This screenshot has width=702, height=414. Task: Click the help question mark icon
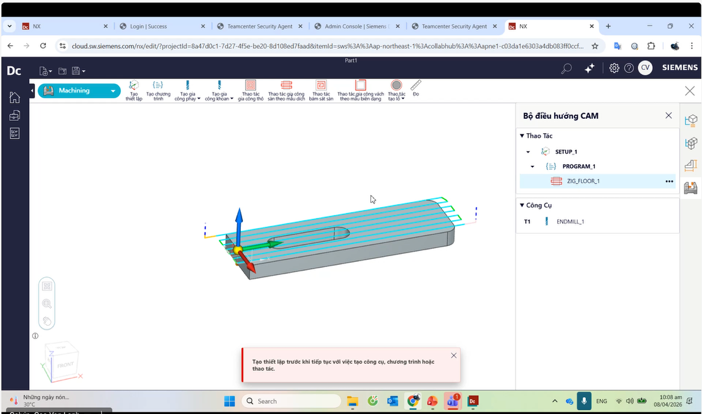pyautogui.click(x=629, y=69)
